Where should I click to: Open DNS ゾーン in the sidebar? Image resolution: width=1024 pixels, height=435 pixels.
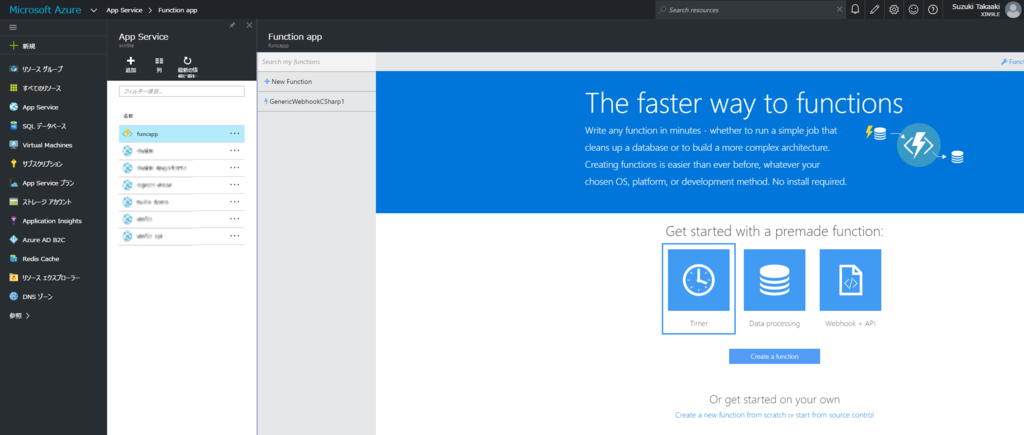pos(32,297)
